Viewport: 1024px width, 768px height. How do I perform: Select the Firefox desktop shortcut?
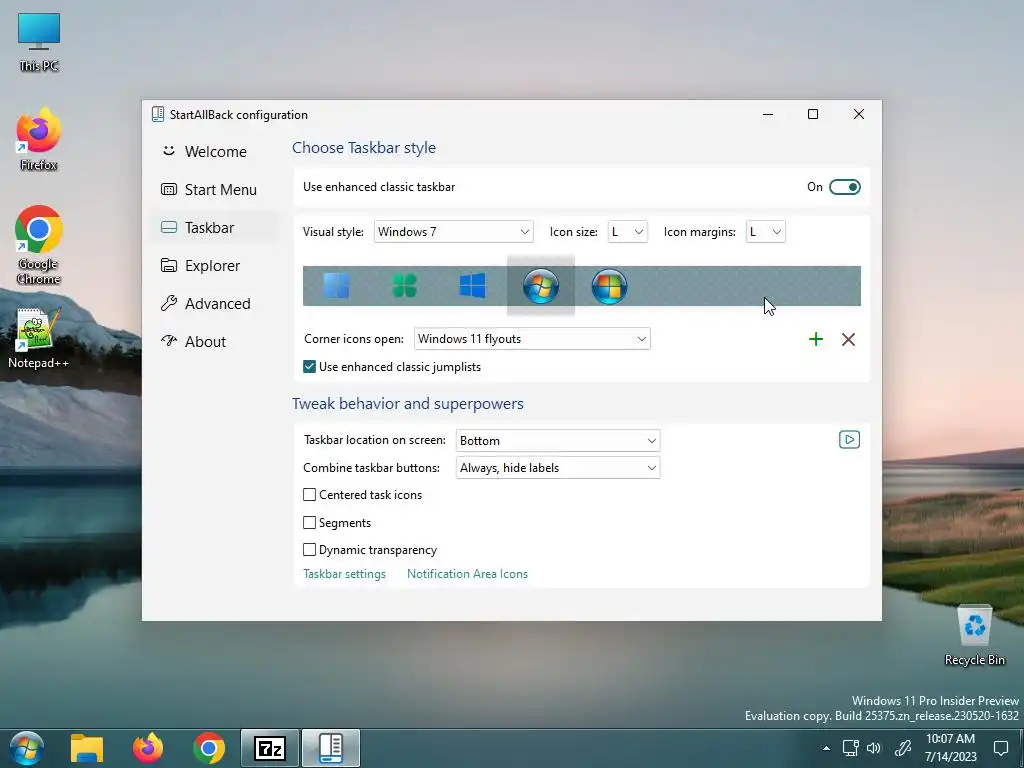[39, 140]
